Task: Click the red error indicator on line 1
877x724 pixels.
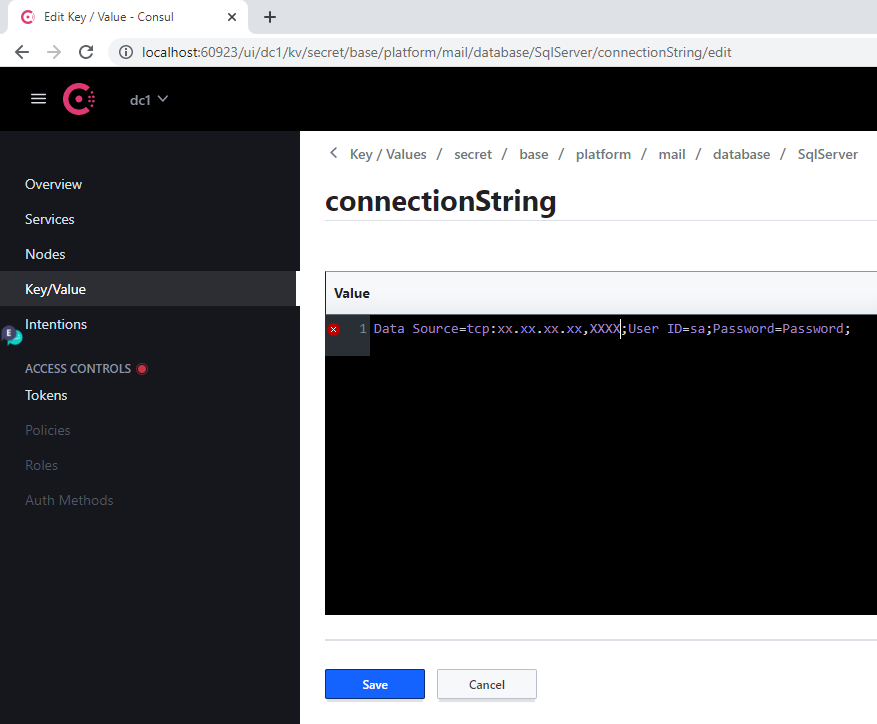Action: pyautogui.click(x=333, y=328)
